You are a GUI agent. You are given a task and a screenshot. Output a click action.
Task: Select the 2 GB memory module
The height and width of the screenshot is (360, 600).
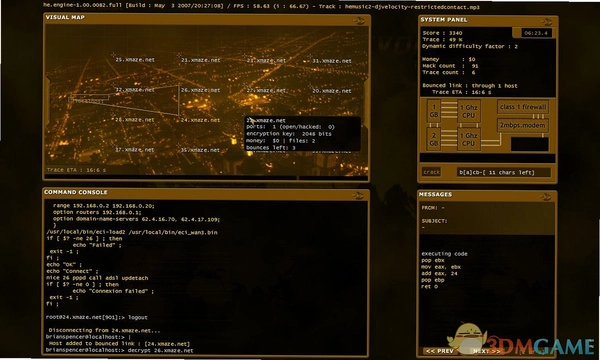tap(434, 139)
